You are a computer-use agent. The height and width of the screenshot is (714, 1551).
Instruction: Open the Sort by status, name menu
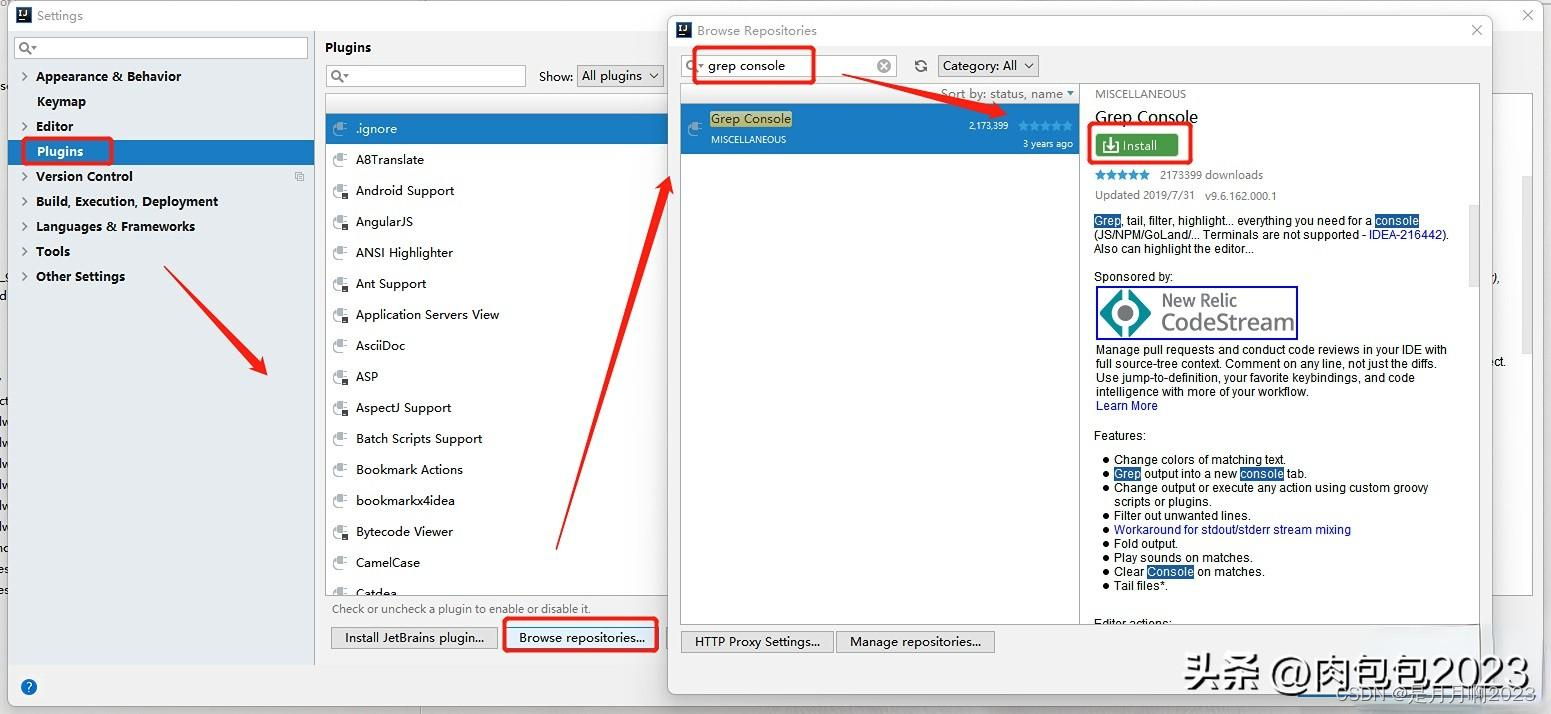pos(1007,94)
